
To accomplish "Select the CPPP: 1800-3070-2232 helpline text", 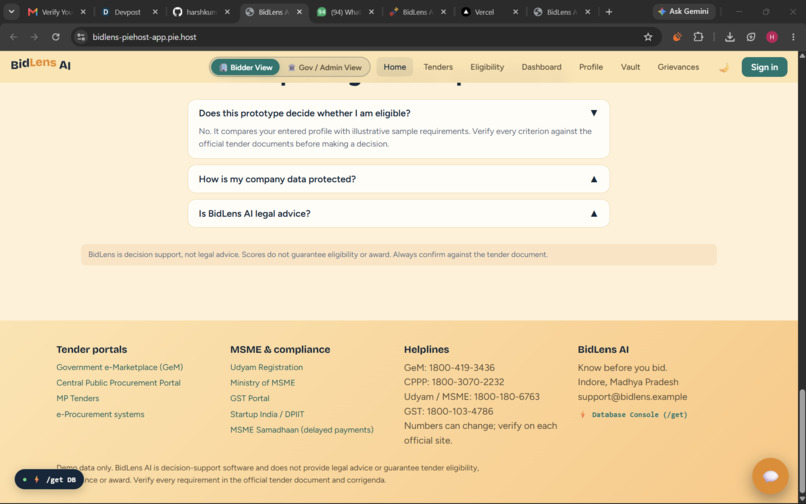I will coord(454,382).
